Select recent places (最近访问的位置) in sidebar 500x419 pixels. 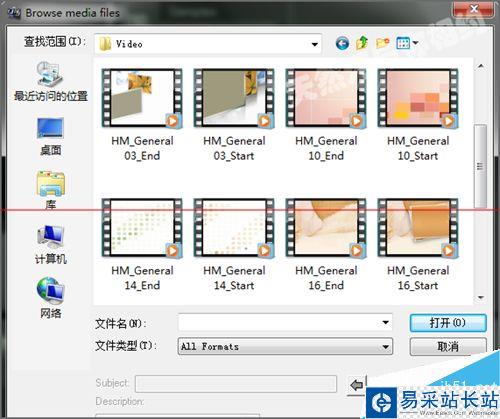coord(51,81)
